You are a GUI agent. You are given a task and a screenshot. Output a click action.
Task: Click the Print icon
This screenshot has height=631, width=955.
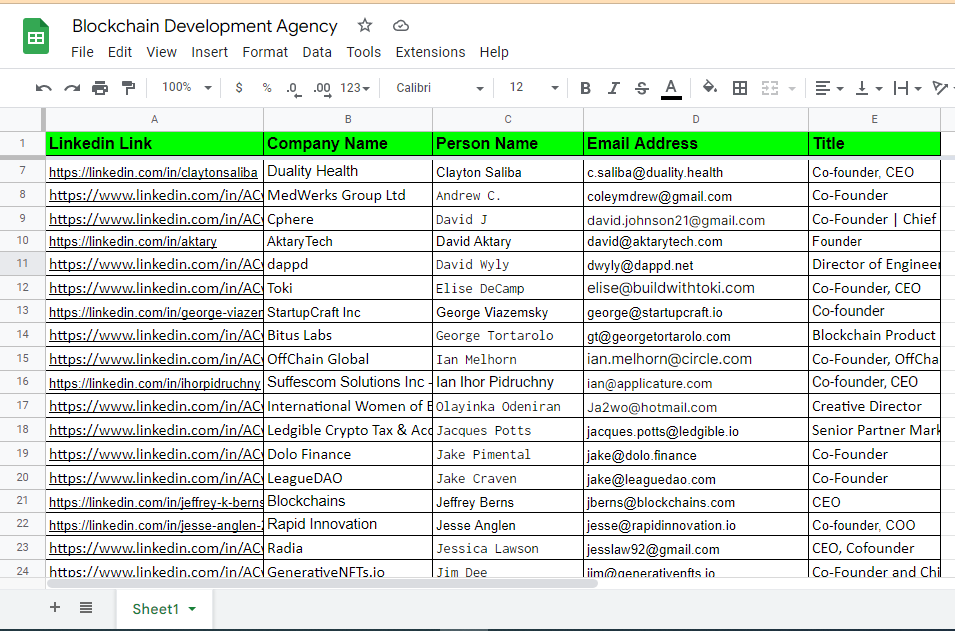(x=100, y=88)
